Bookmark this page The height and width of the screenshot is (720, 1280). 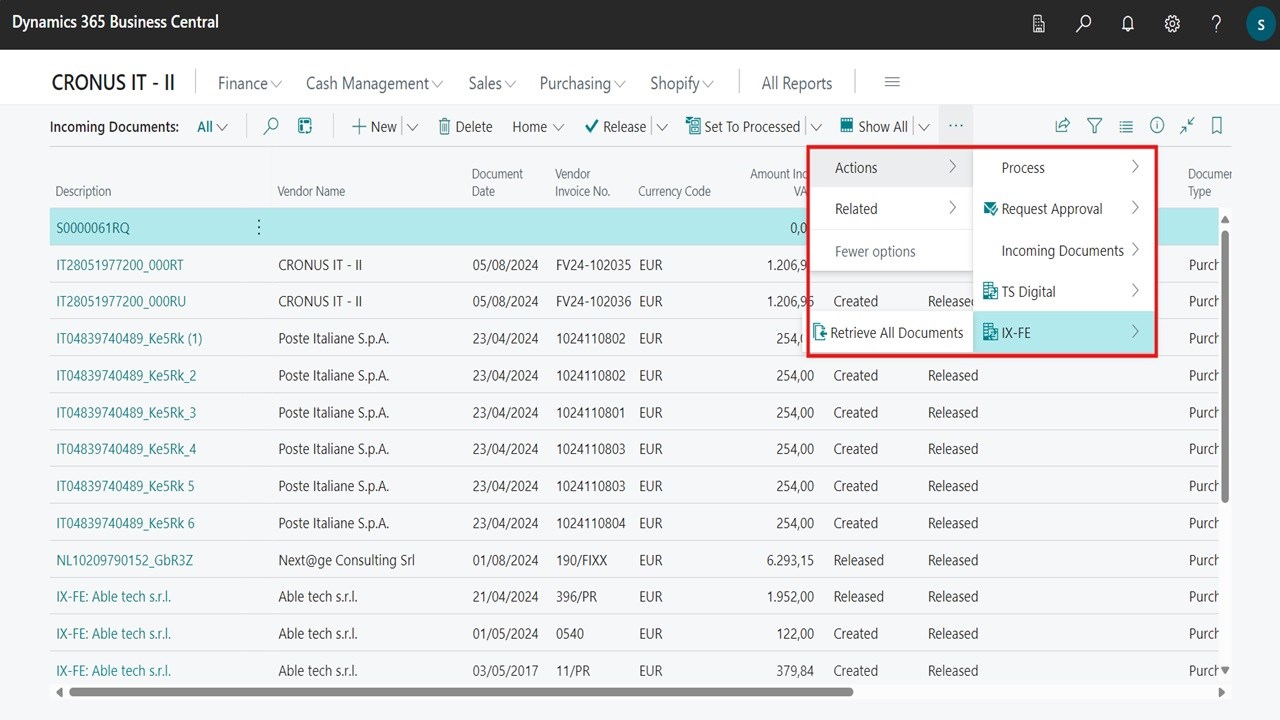tap(1217, 126)
